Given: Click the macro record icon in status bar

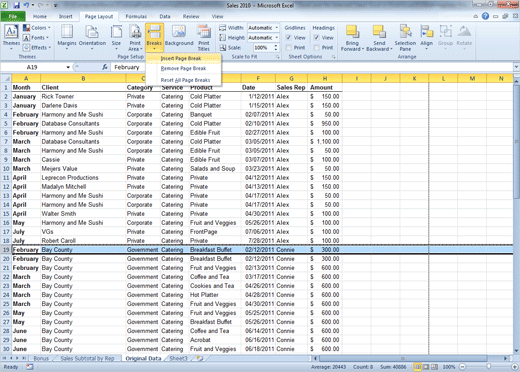Looking at the screenshot, I should pyautogui.click(x=30, y=367).
